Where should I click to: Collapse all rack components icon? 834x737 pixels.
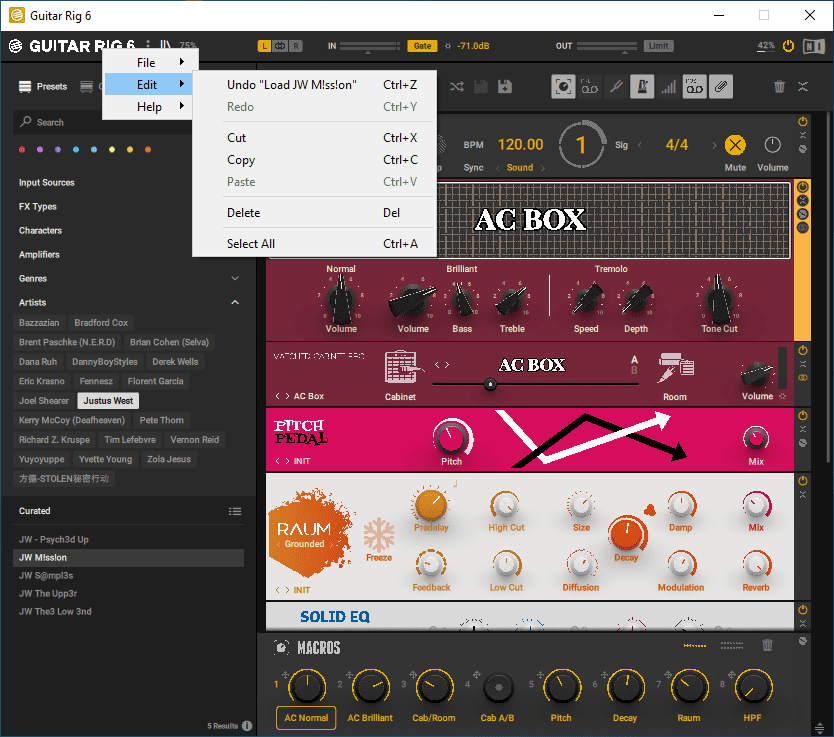pyautogui.click(x=803, y=87)
